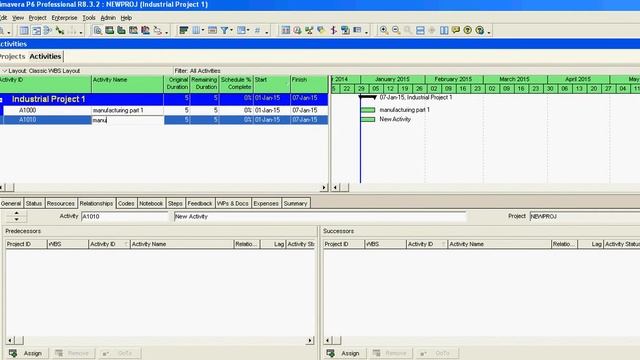Click the Project field showing NEWPROJ

585,216
